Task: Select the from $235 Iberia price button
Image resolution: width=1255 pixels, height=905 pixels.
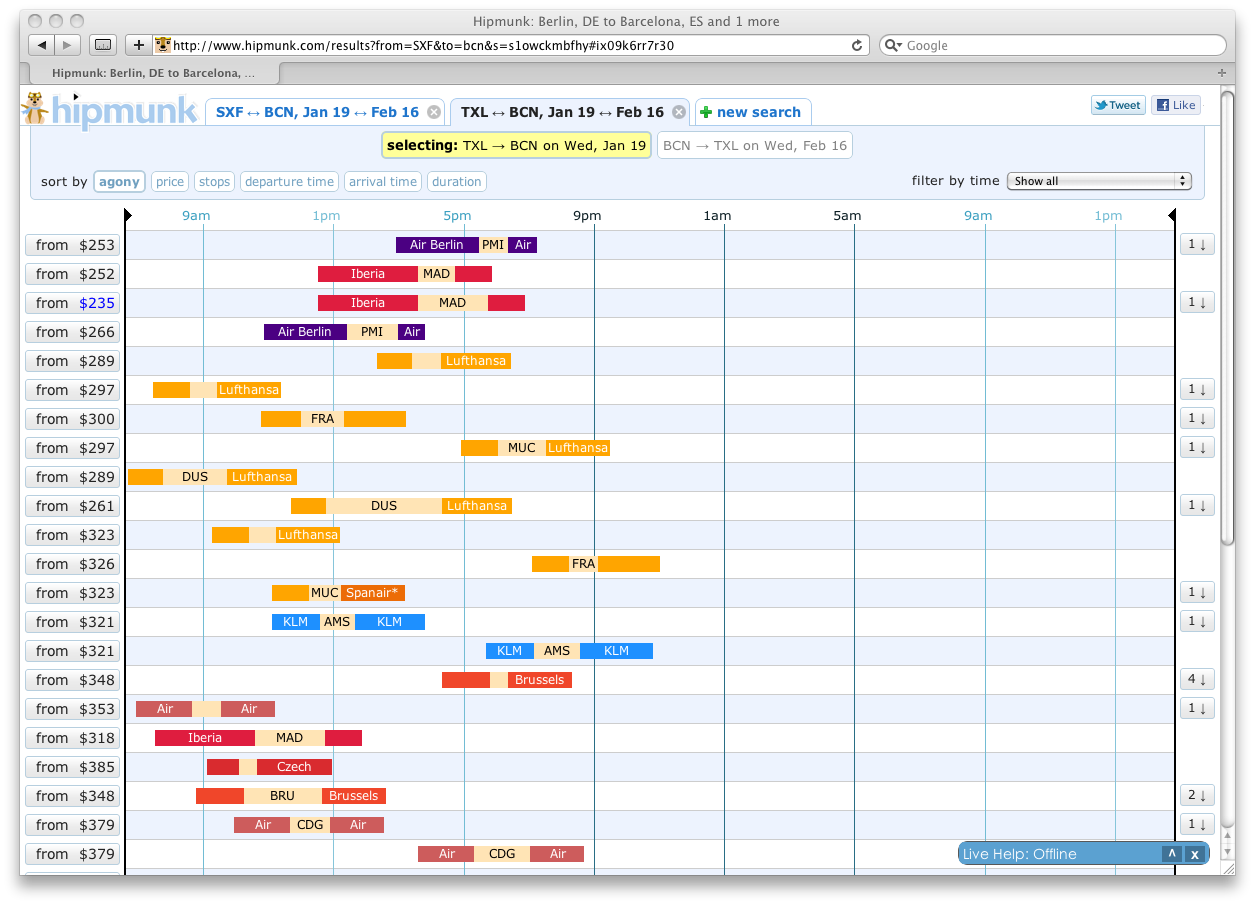Action: [x=74, y=303]
